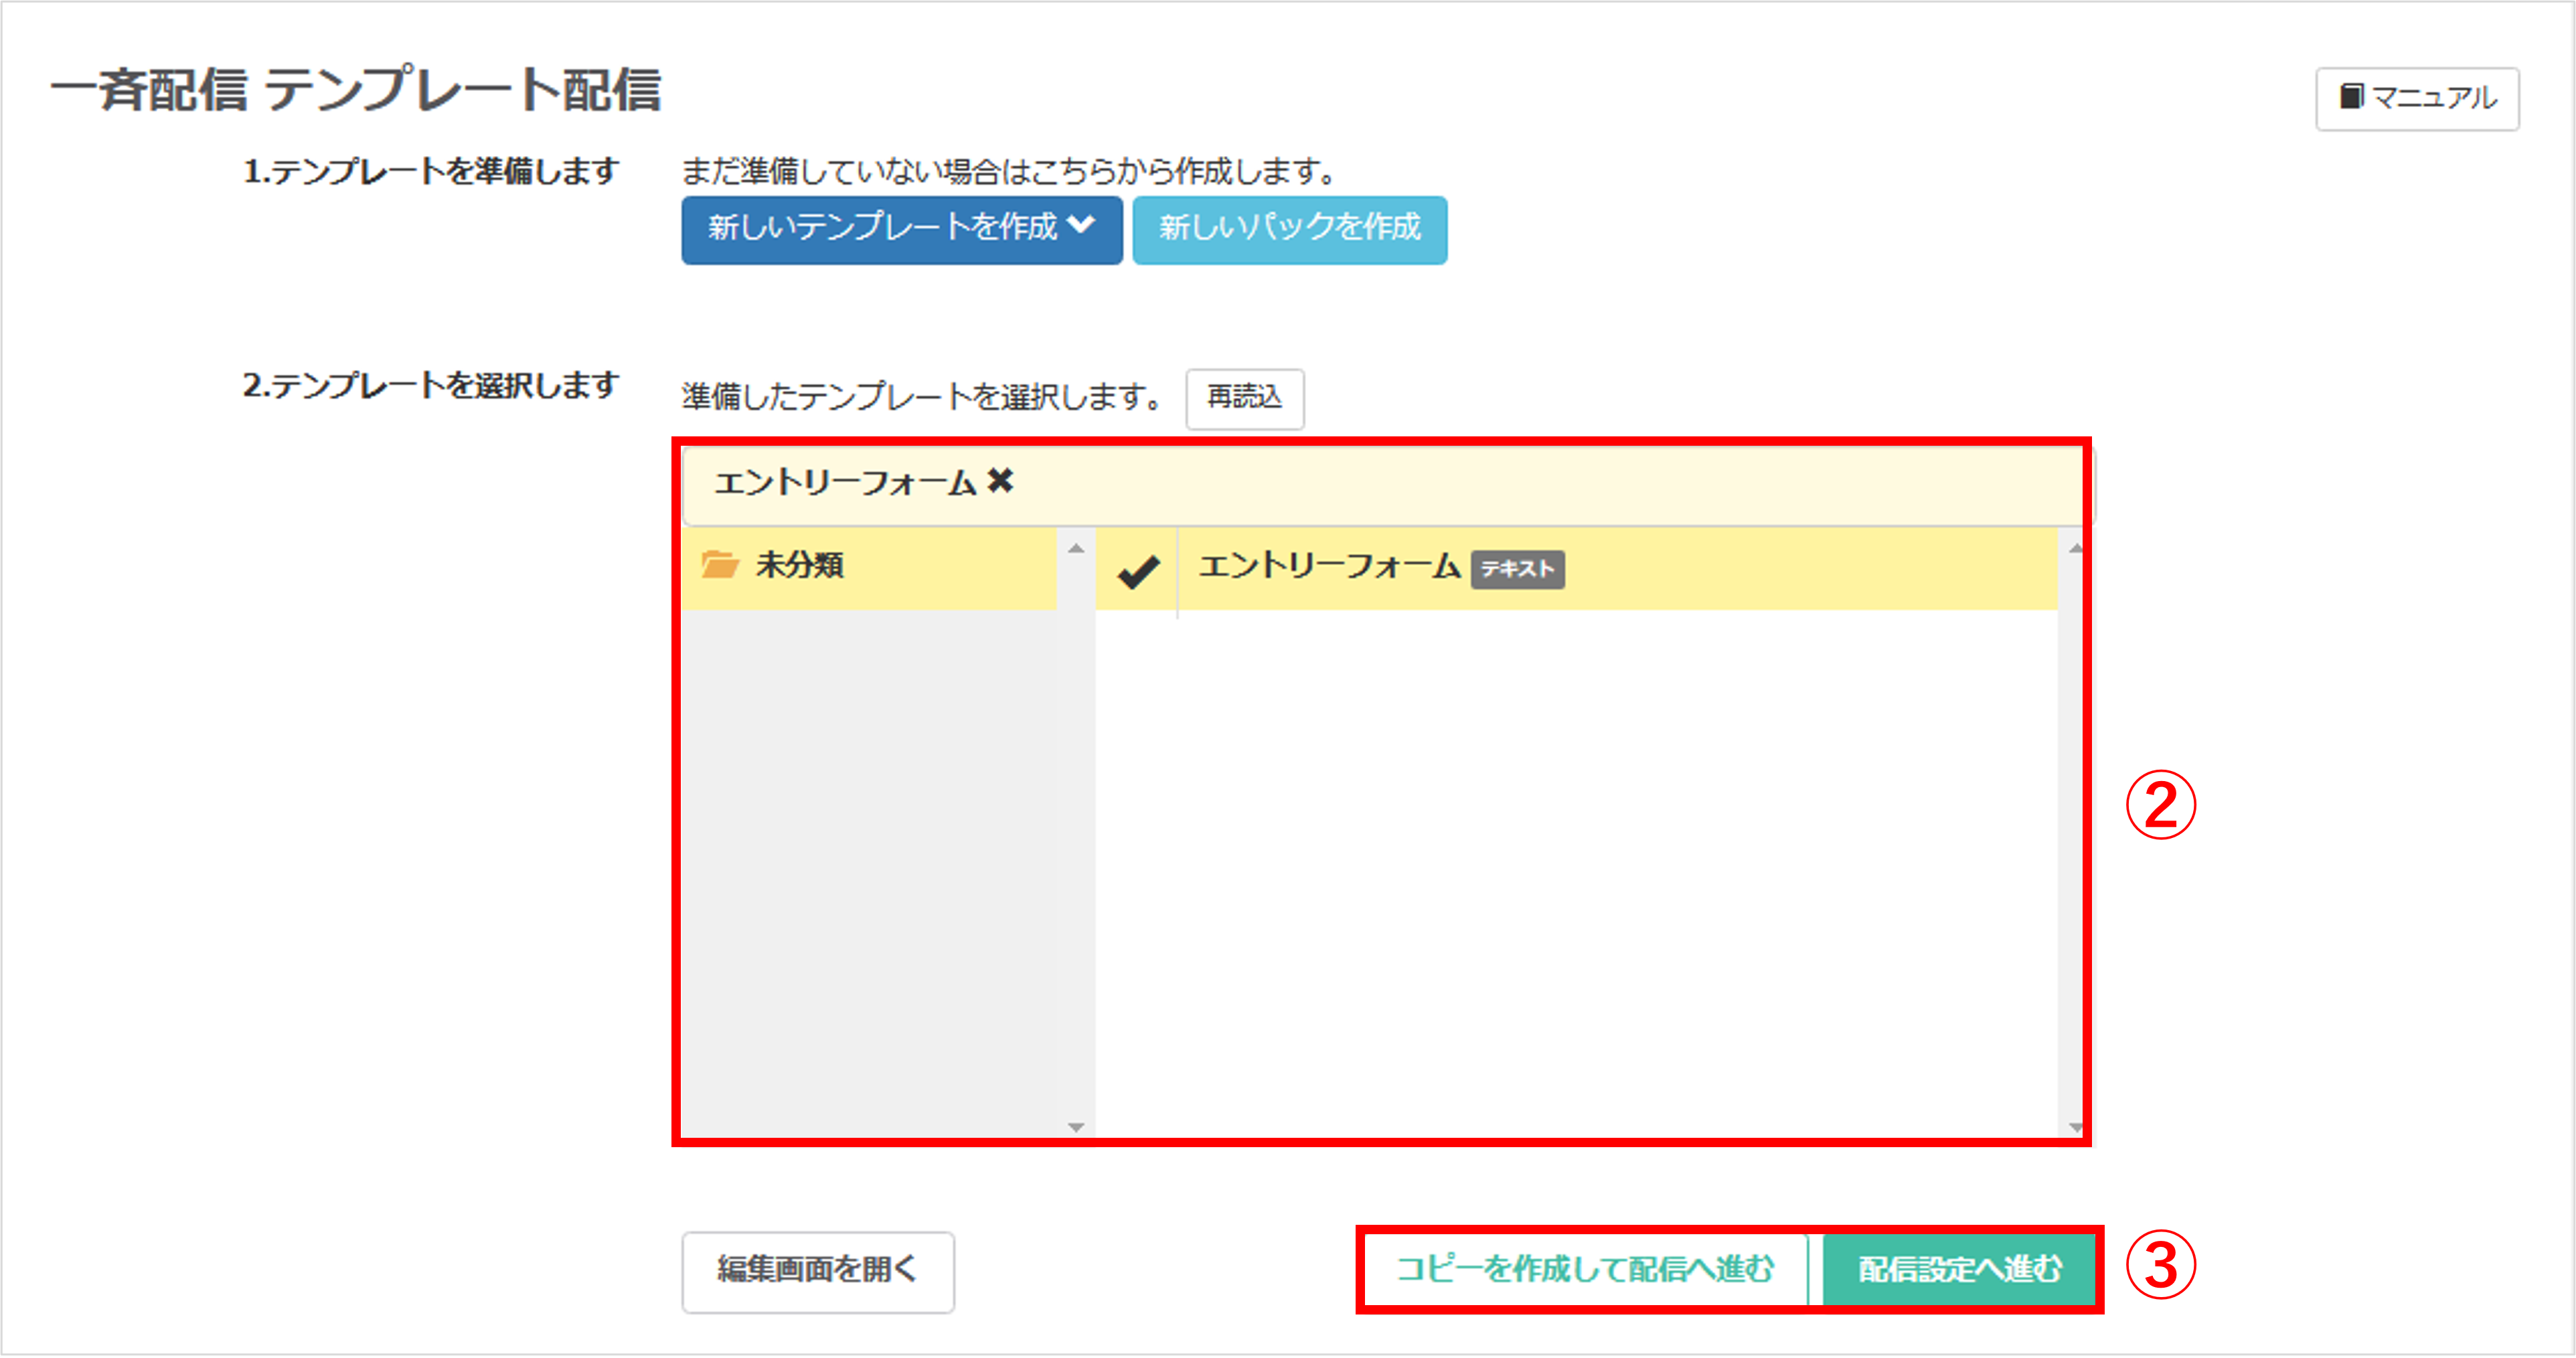Image resolution: width=2576 pixels, height=1358 pixels.
Task: Remove selected エントリーフォーム with X icon
Action: click(1000, 481)
